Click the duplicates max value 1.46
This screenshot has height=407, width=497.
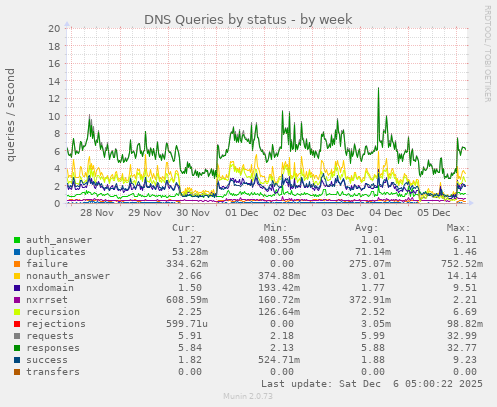pyautogui.click(x=465, y=252)
